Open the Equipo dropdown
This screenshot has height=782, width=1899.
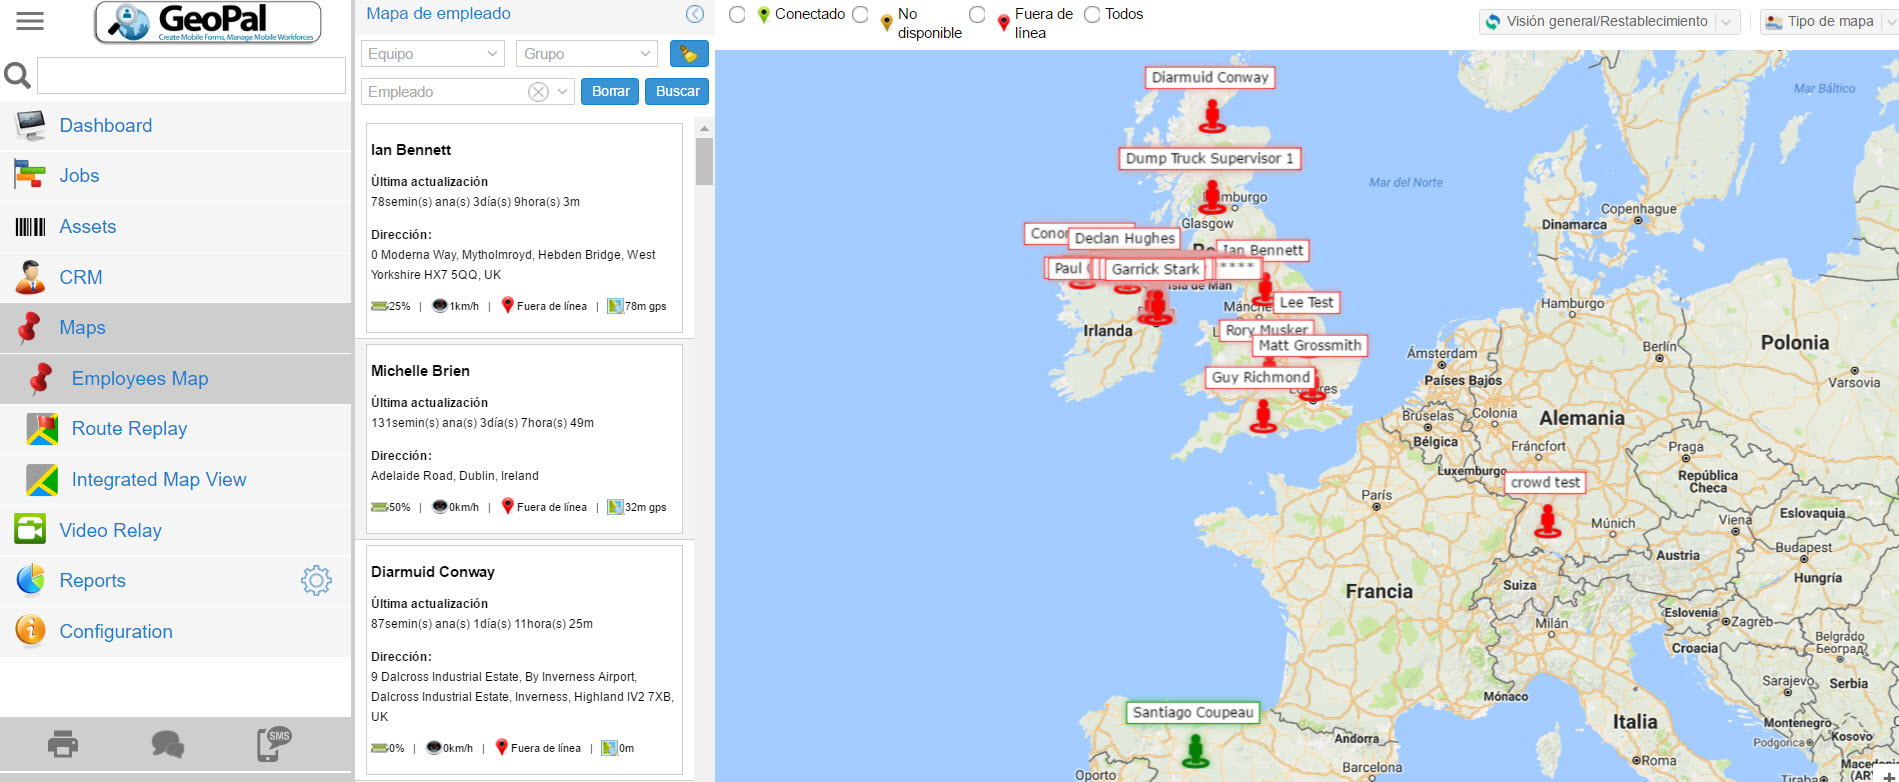coord(432,54)
